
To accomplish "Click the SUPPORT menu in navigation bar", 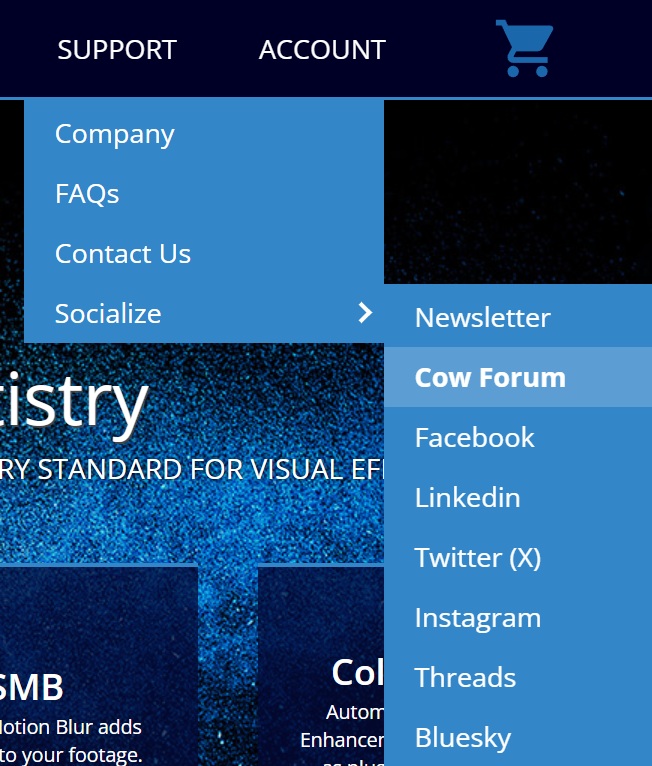I will tap(117, 50).
